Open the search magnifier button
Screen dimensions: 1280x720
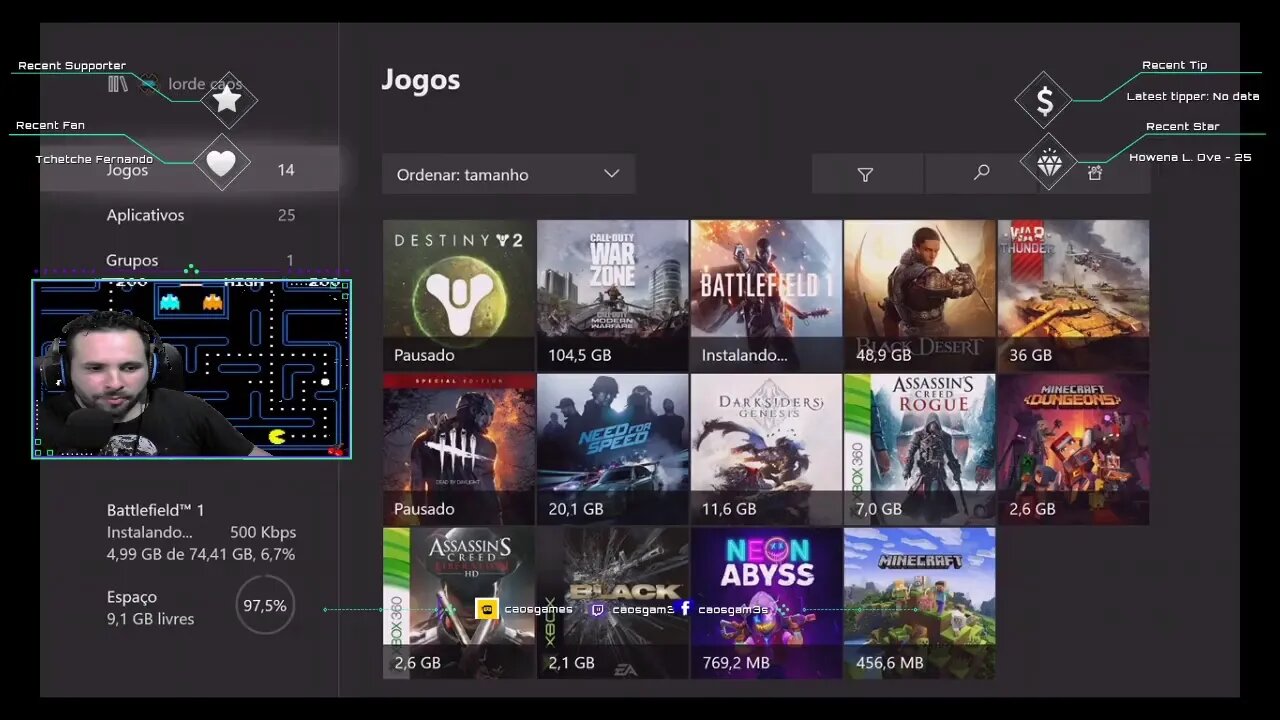[981, 174]
